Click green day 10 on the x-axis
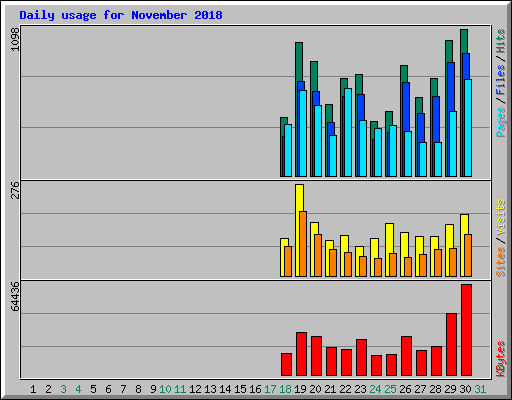 (x=165, y=389)
